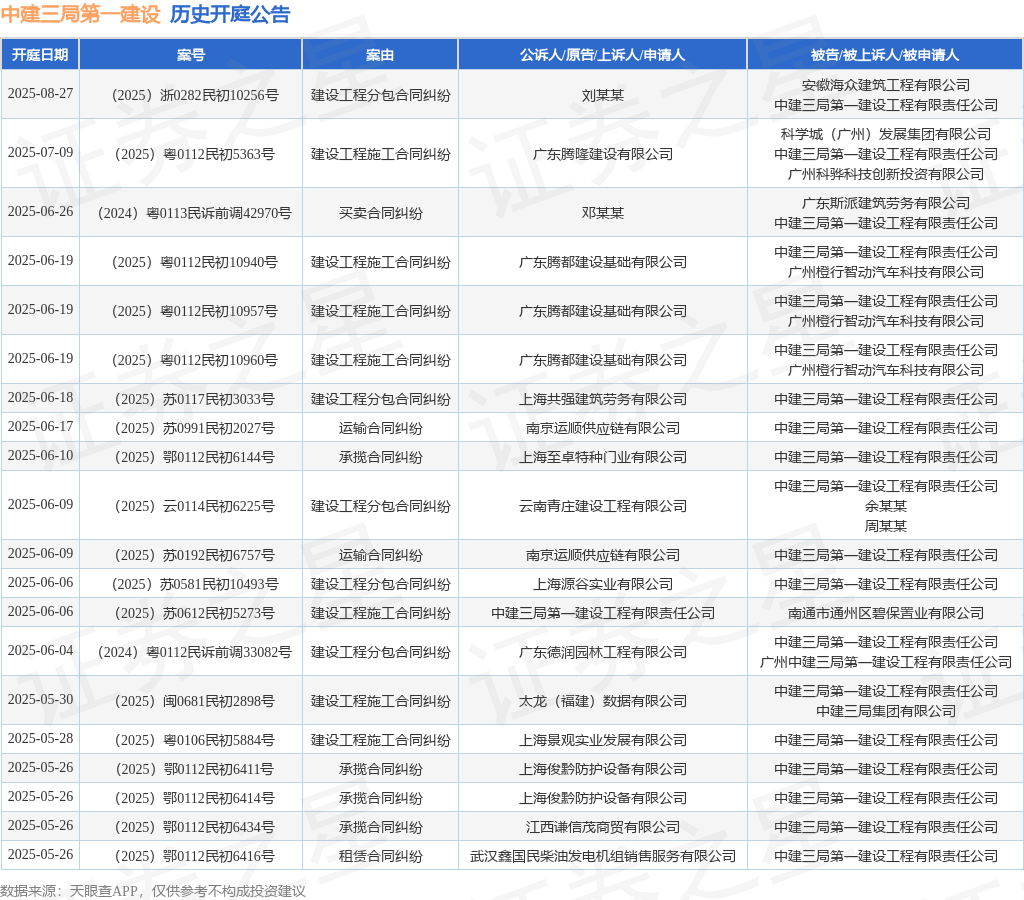This screenshot has height=900, width=1024.
Task: Click date cell 2025-05-30
Action: point(40,699)
